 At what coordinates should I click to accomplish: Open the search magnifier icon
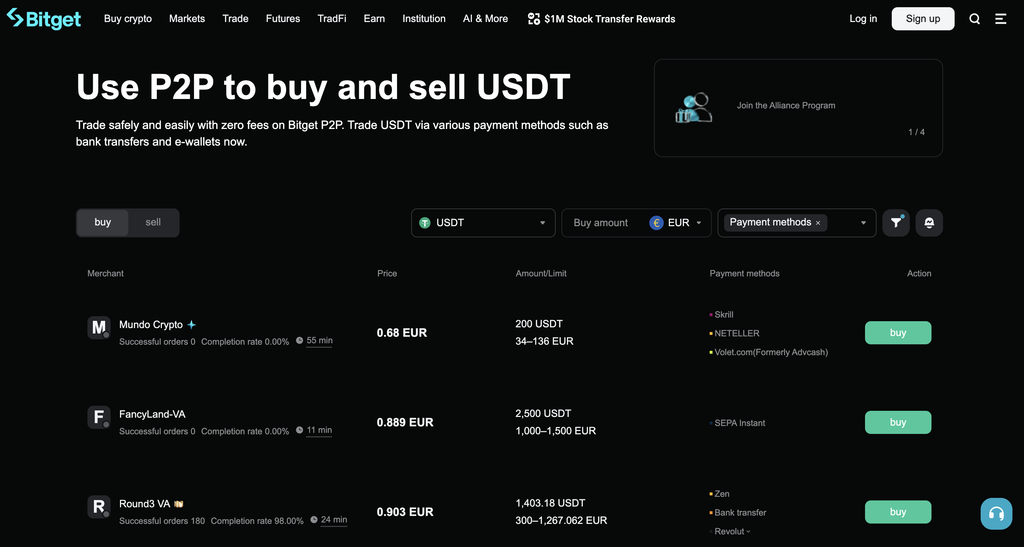pos(974,19)
